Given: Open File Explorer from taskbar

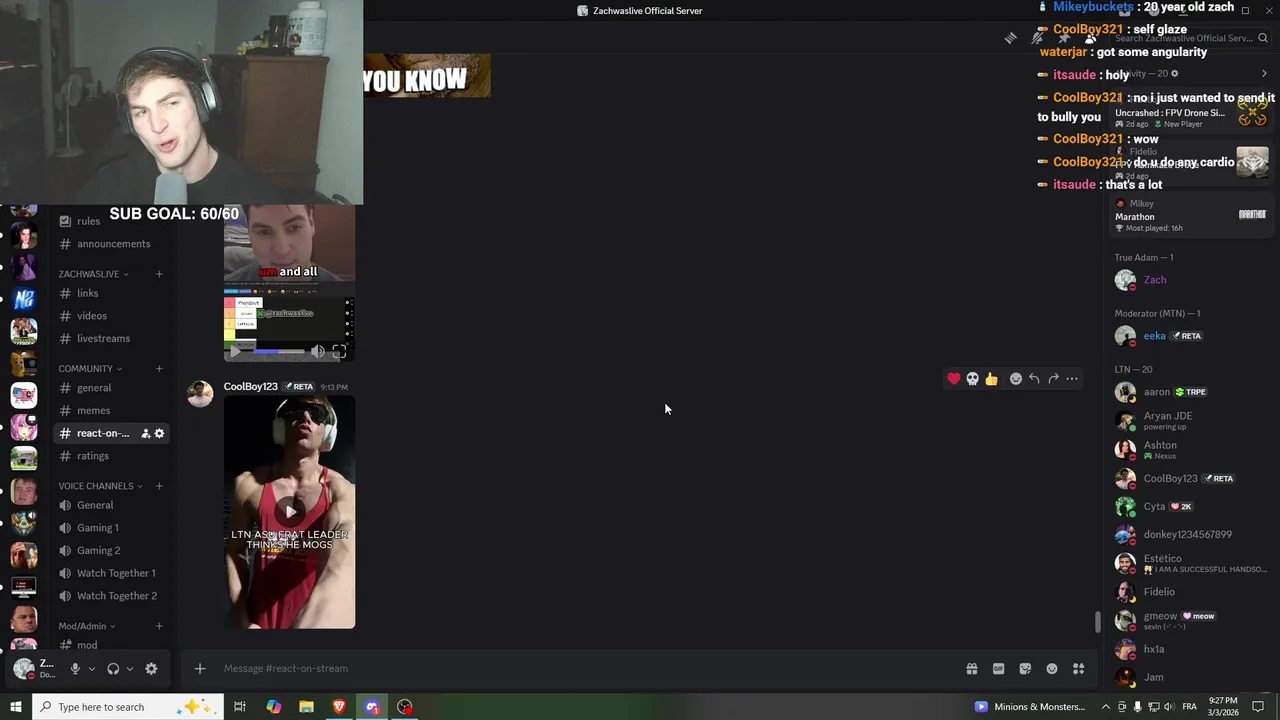Looking at the screenshot, I should (306, 707).
